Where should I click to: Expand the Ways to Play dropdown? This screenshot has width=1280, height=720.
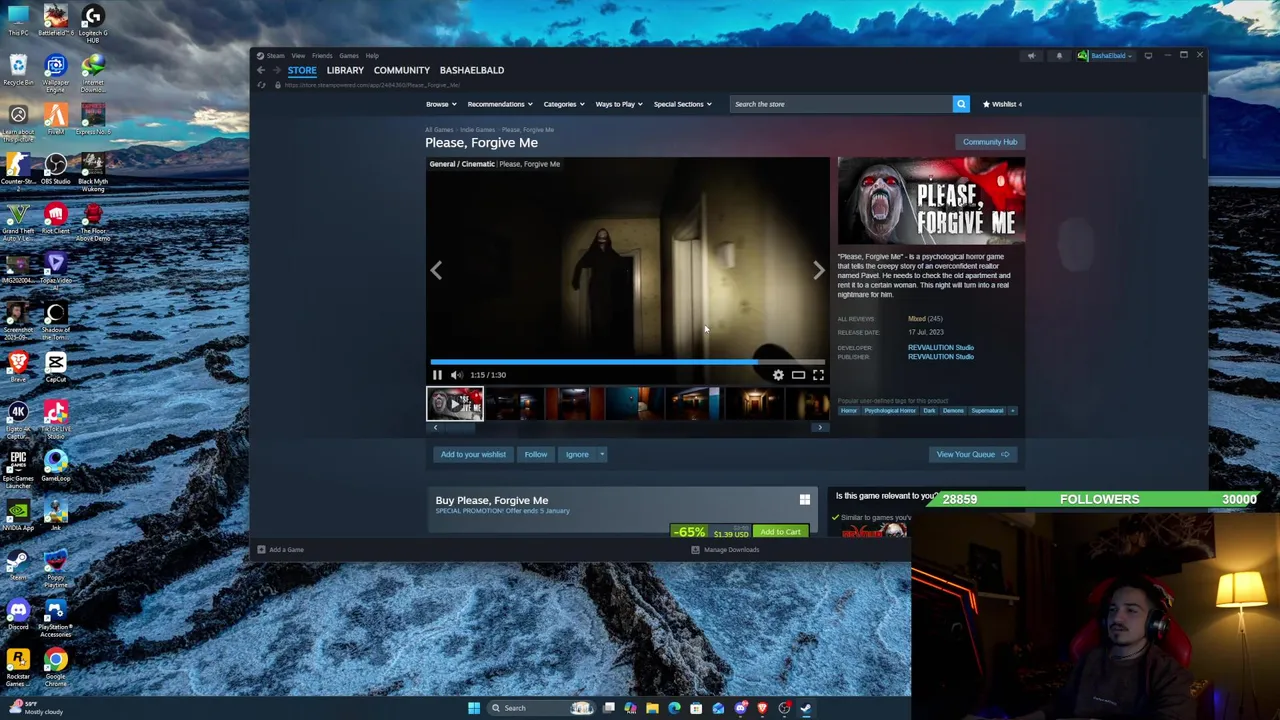619,104
